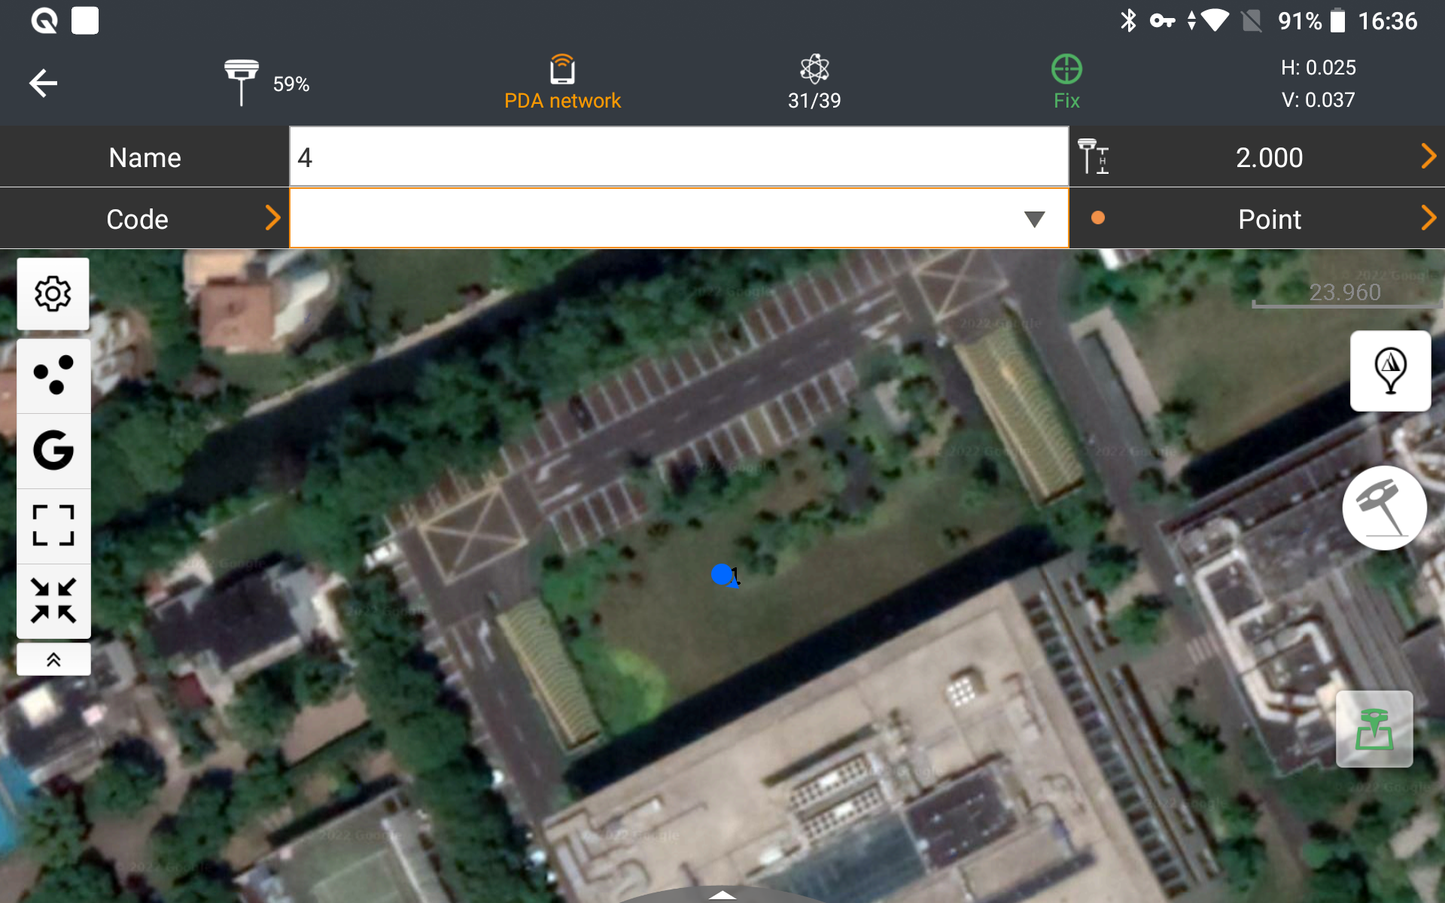Tap the back arrow
This screenshot has height=903, width=1445.
43,83
